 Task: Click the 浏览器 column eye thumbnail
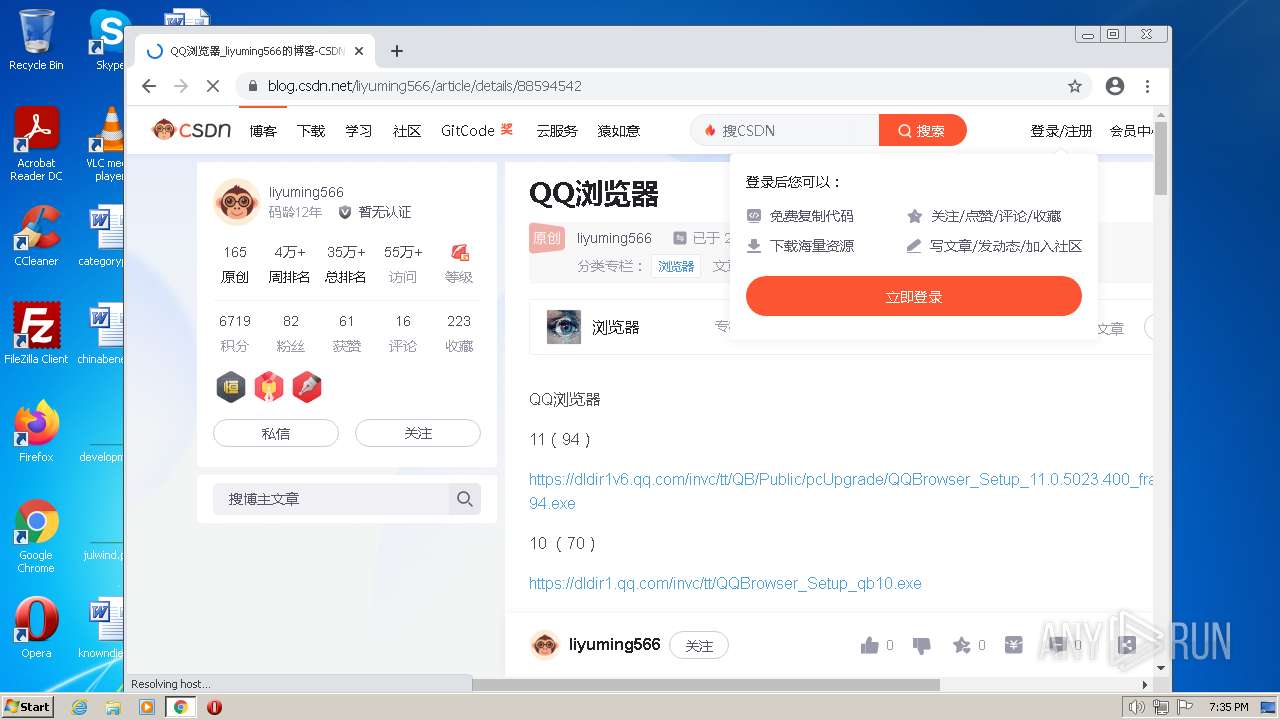[x=564, y=327]
